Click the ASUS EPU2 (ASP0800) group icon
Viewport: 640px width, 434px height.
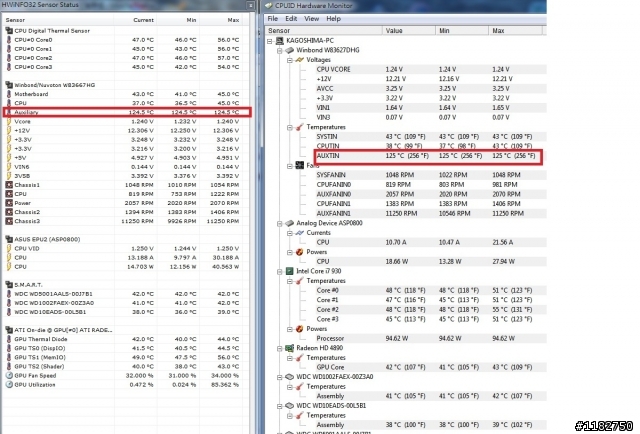[x=9, y=239]
